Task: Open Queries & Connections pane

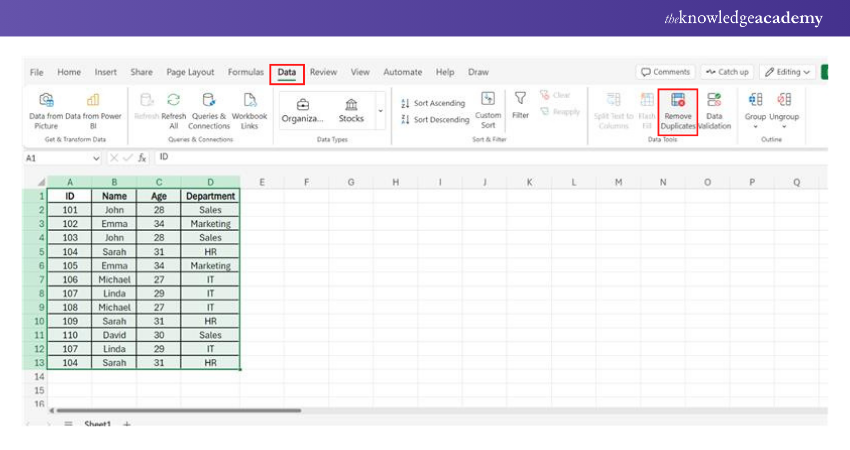Action: pos(208,100)
